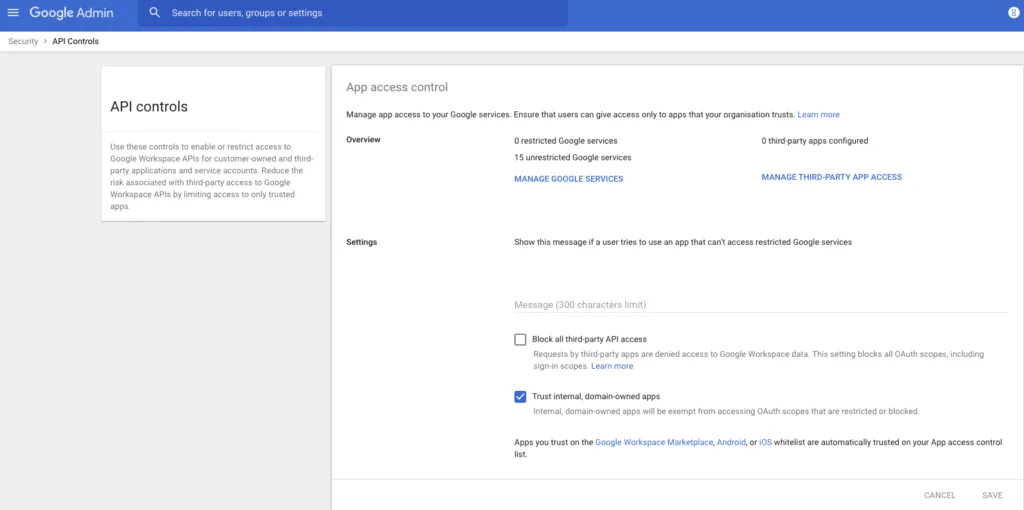1024x510 pixels.
Task: Open Learn more link in App access control description
Action: point(818,114)
